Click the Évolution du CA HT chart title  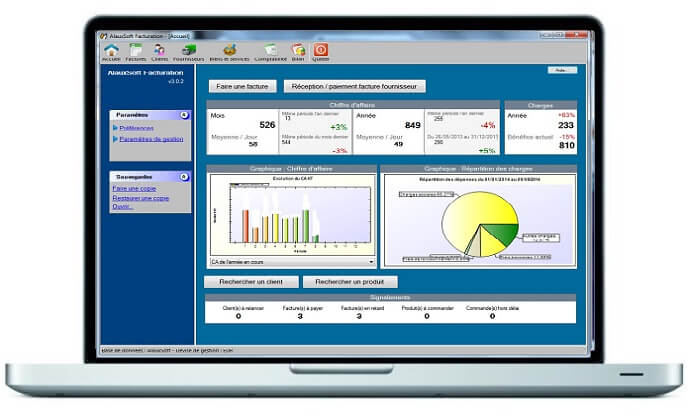293,178
